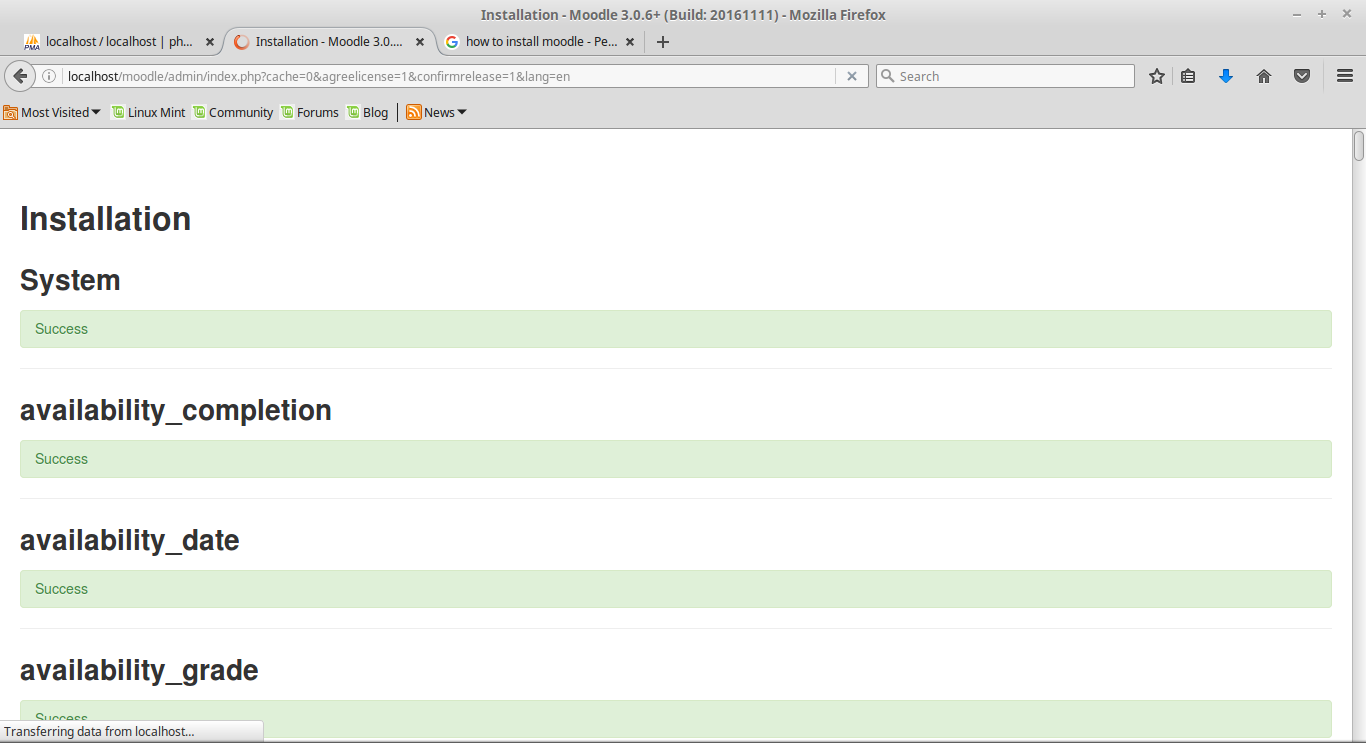Open the Forums bookmark
Viewport: 1366px width, 743px height.
[x=310, y=112]
